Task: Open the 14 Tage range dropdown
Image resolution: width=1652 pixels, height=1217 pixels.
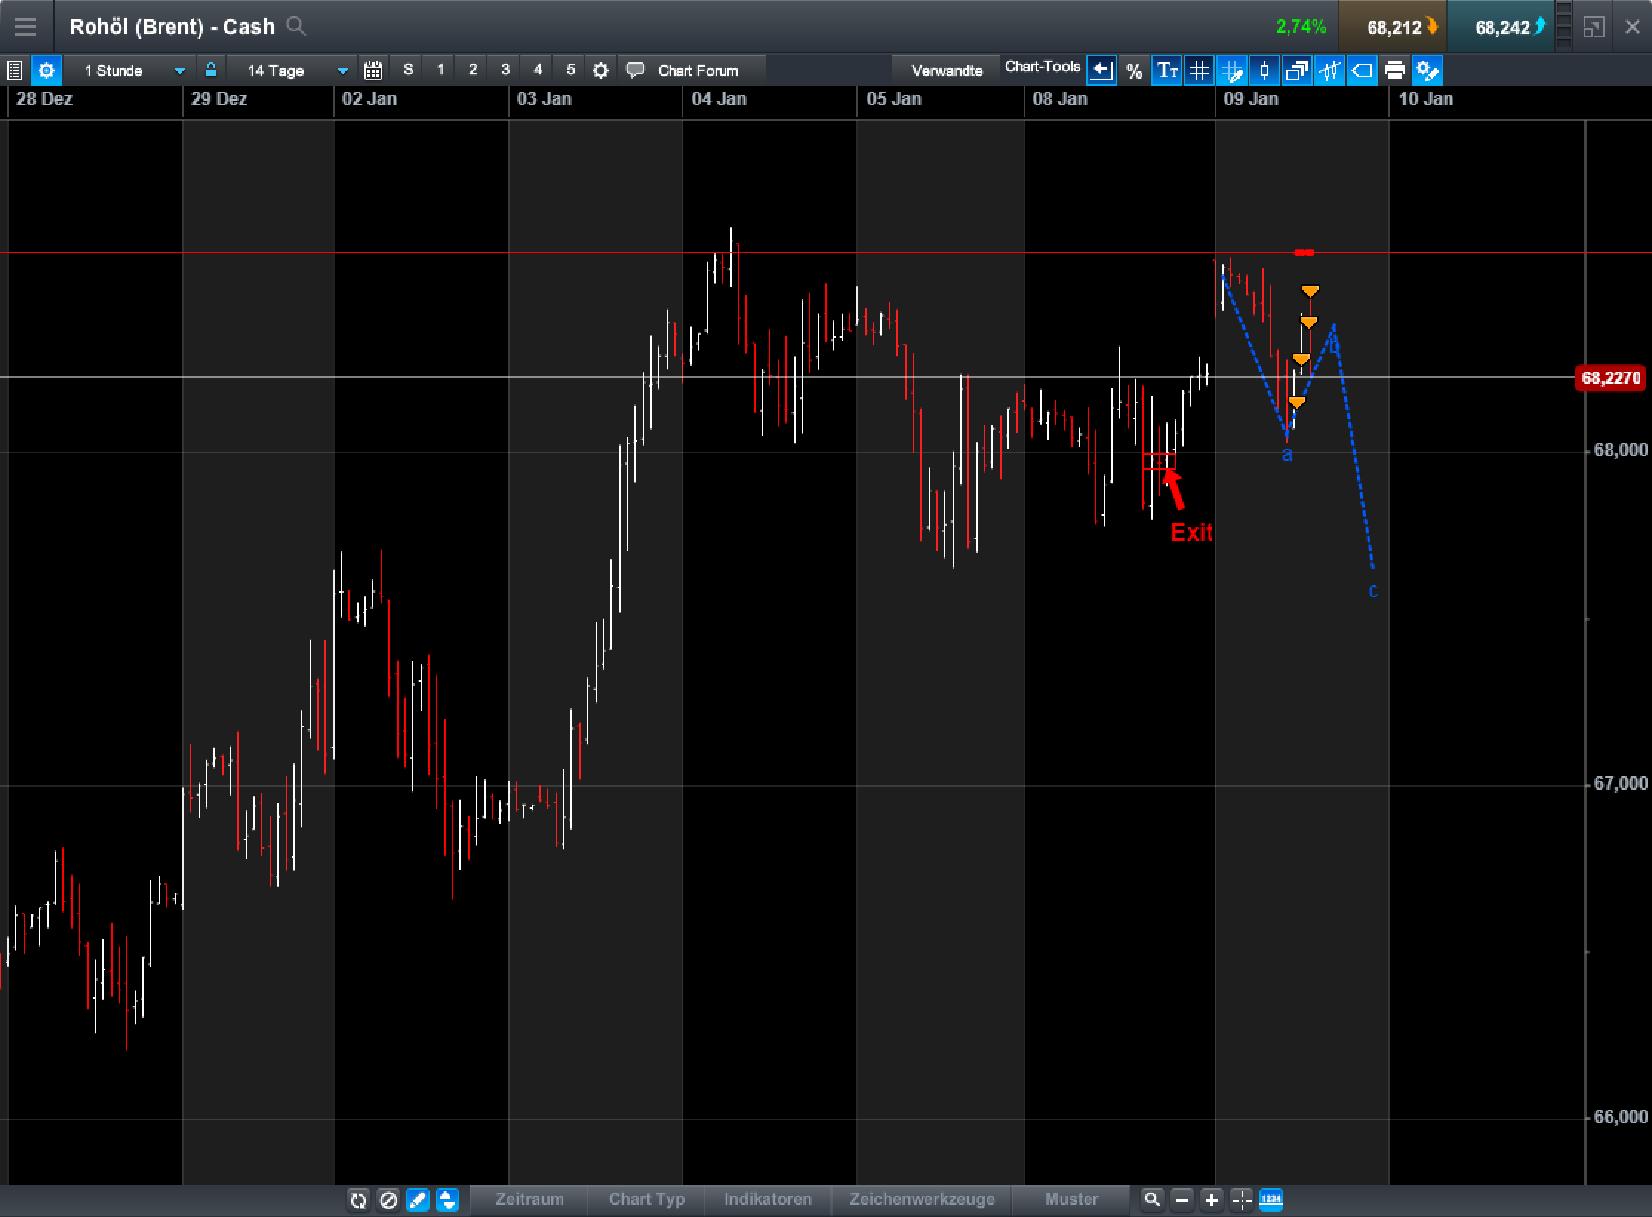Action: [341, 70]
